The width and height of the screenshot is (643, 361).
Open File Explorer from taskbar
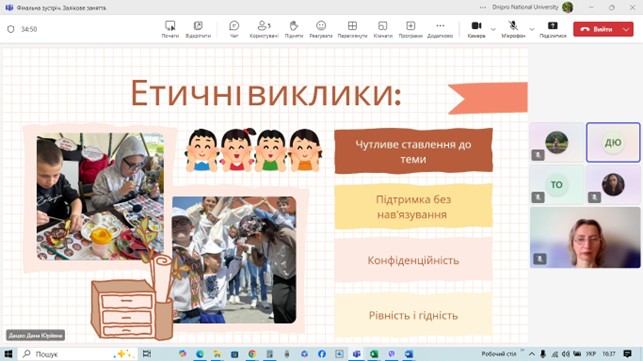pos(217,354)
